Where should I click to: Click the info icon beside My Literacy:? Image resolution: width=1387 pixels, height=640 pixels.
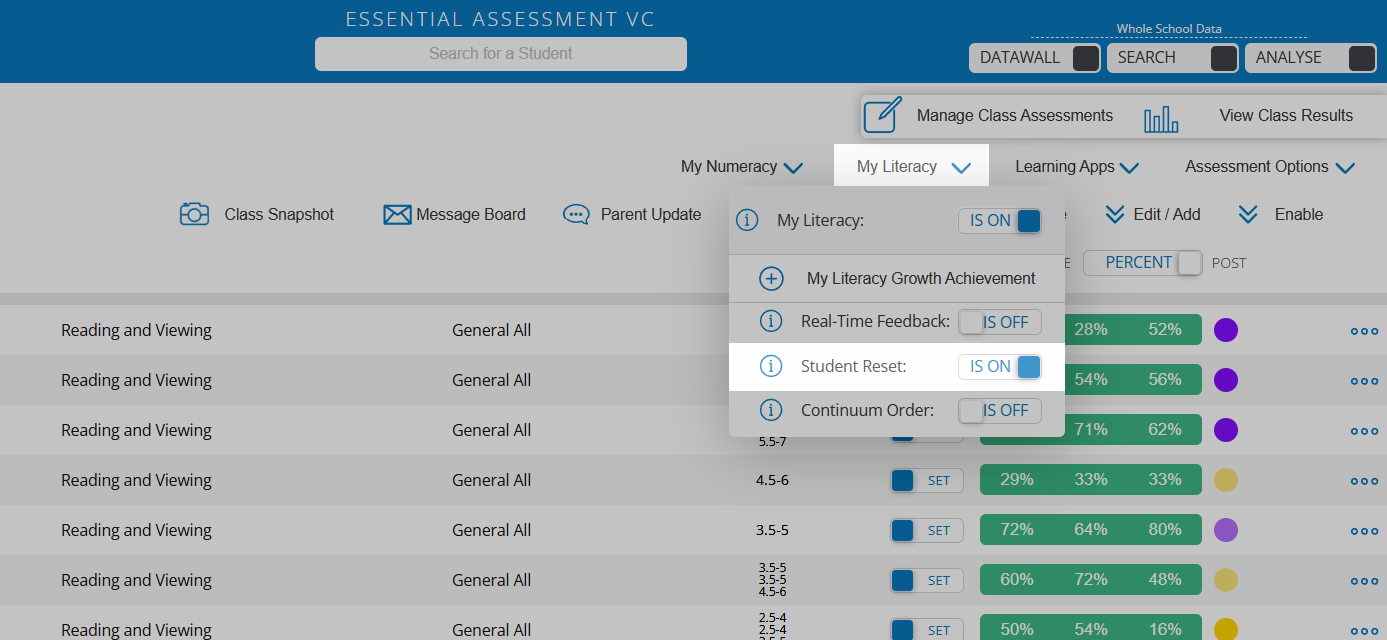coord(747,220)
